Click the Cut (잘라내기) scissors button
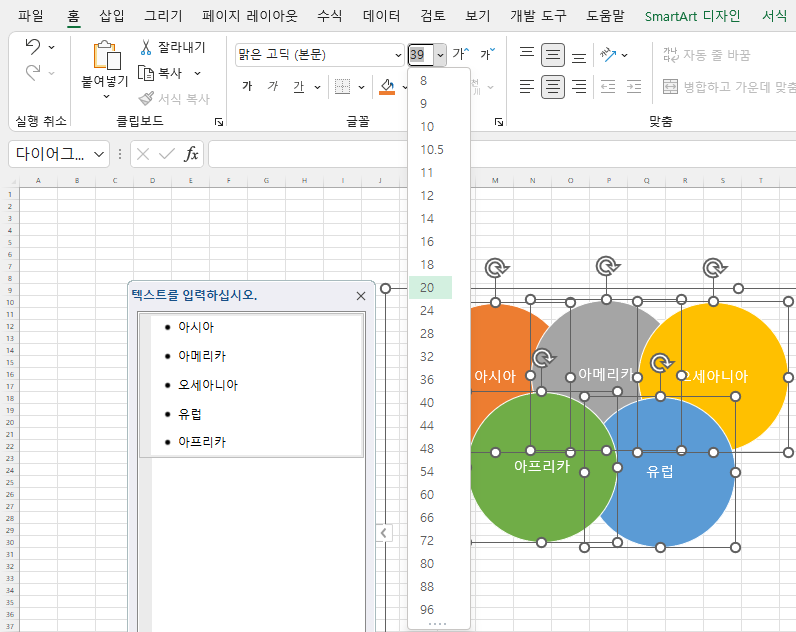The image size is (796, 632). [x=173, y=47]
